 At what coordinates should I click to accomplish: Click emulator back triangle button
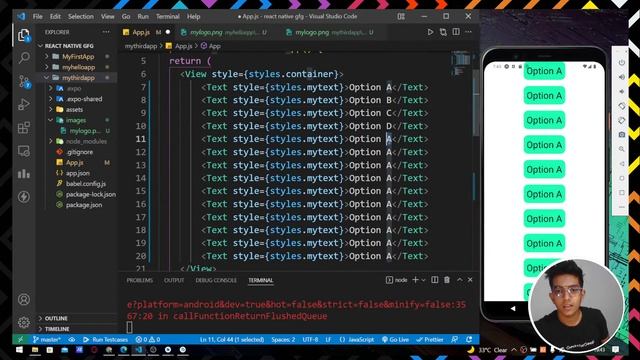coord(622,164)
